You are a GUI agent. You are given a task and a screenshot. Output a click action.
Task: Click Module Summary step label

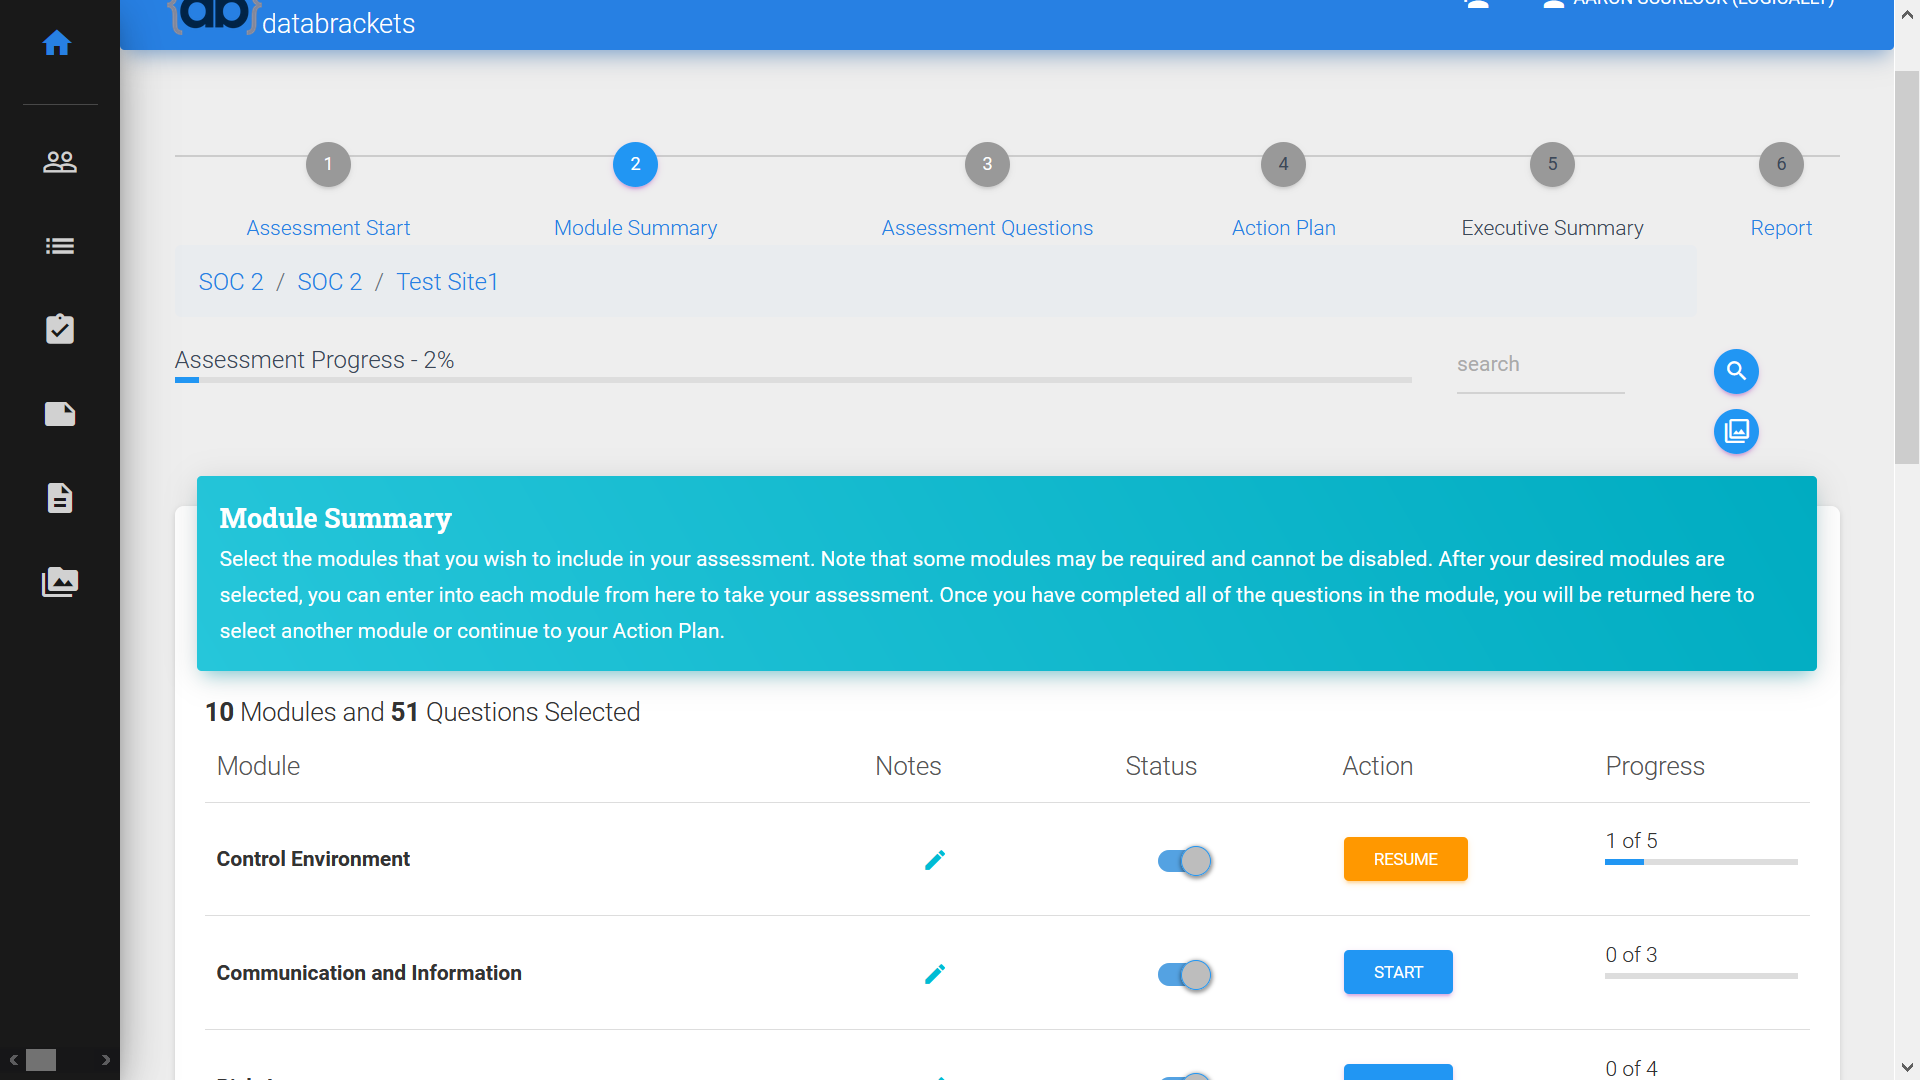[635, 228]
